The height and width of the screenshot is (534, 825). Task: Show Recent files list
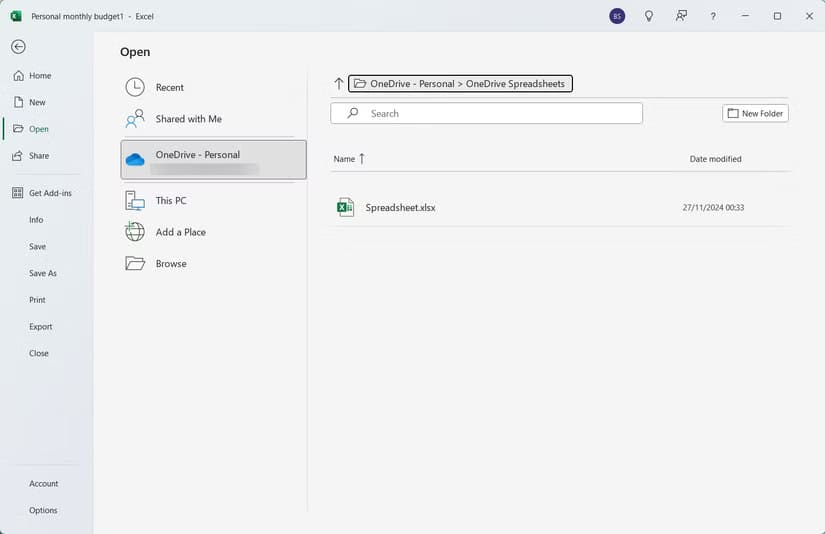click(x=213, y=87)
